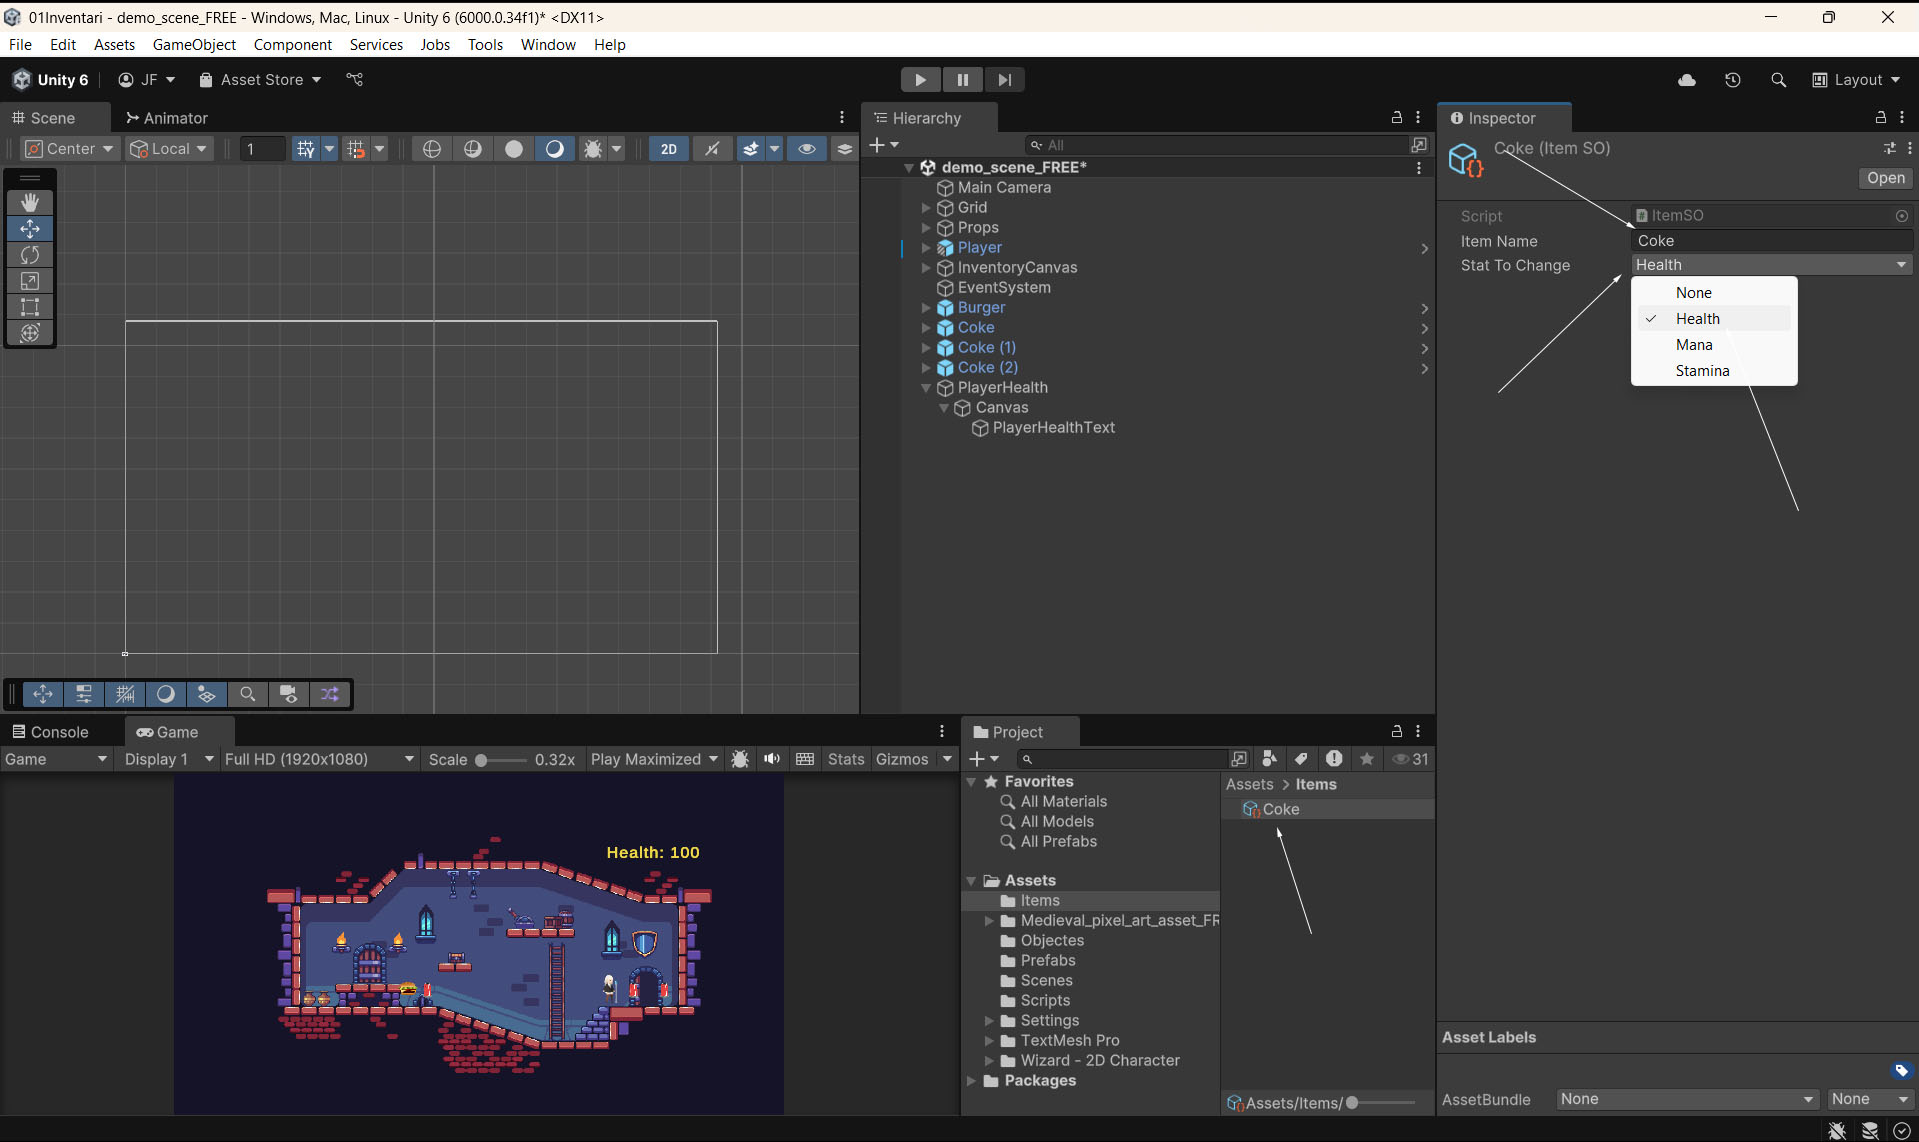The width and height of the screenshot is (1919, 1142).
Task: Click the global search magnifier icon
Action: click(1778, 80)
